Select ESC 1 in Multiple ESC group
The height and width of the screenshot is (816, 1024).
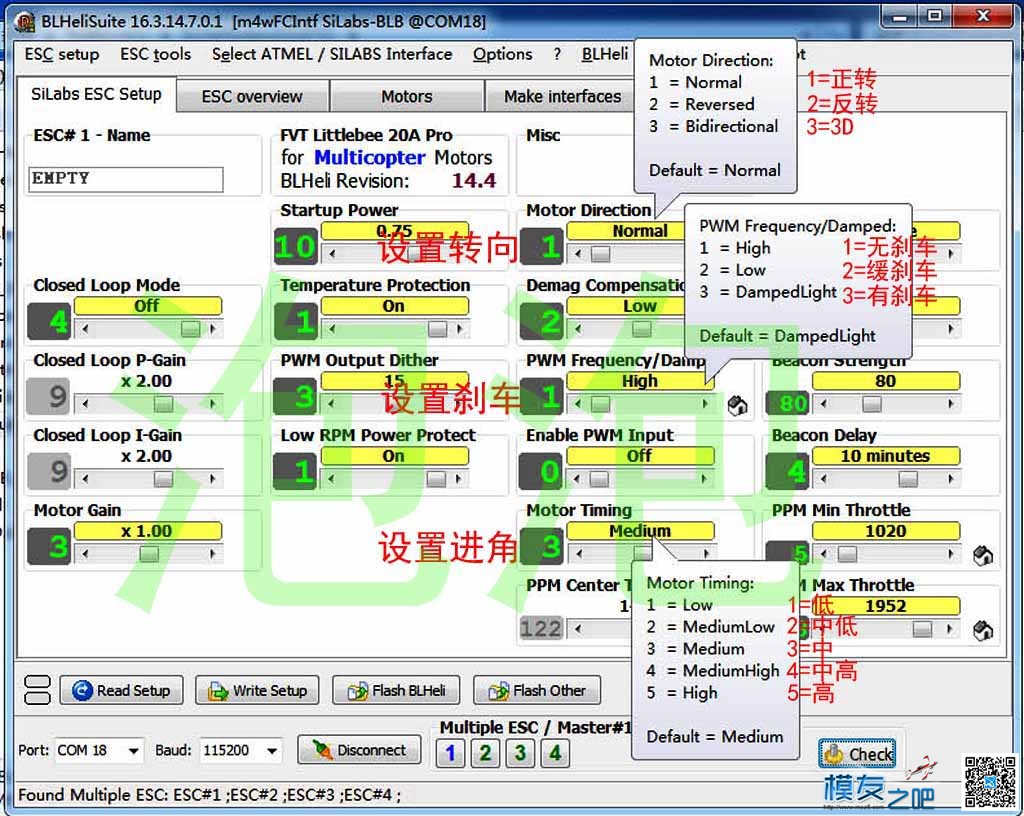pyautogui.click(x=450, y=753)
